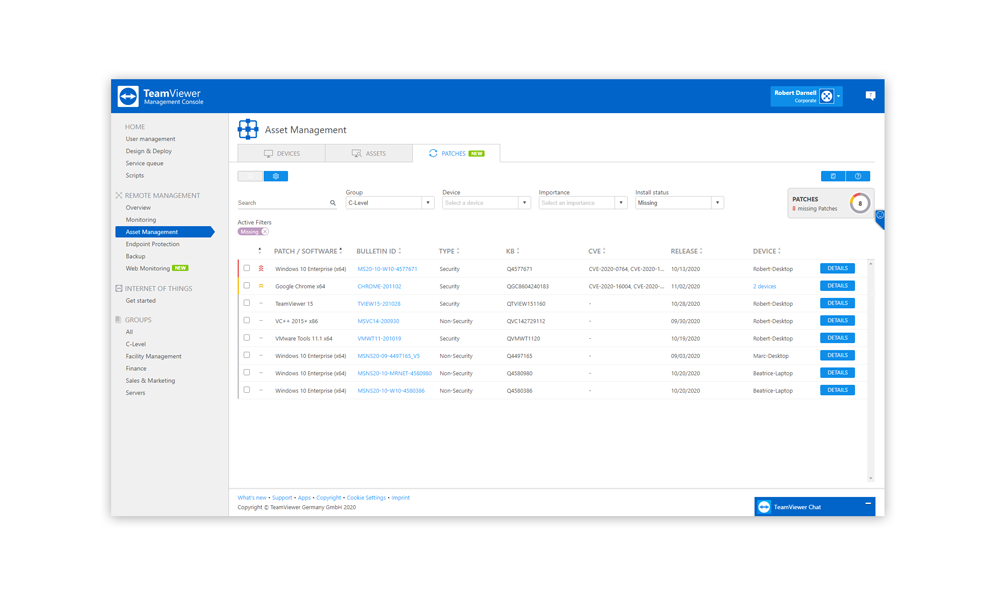1000x600 pixels.
Task: Switch to the Assets tab
Action: point(369,154)
